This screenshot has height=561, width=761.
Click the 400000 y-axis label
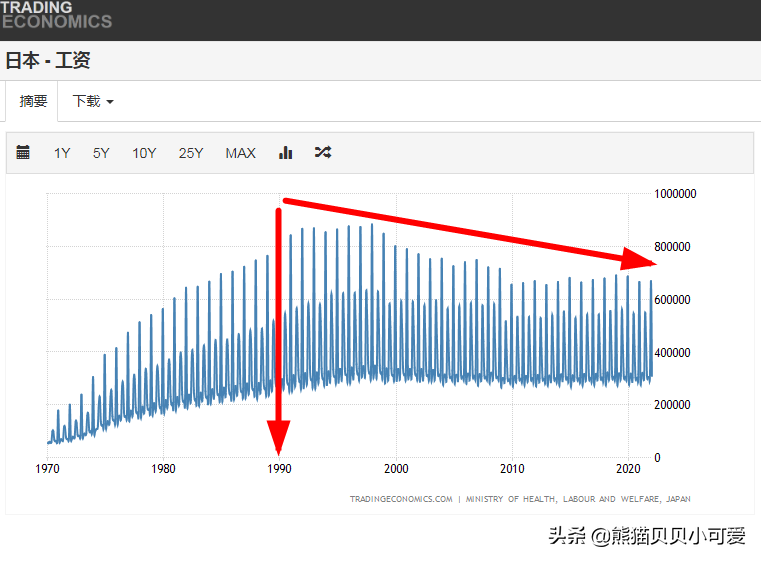pyautogui.click(x=672, y=352)
